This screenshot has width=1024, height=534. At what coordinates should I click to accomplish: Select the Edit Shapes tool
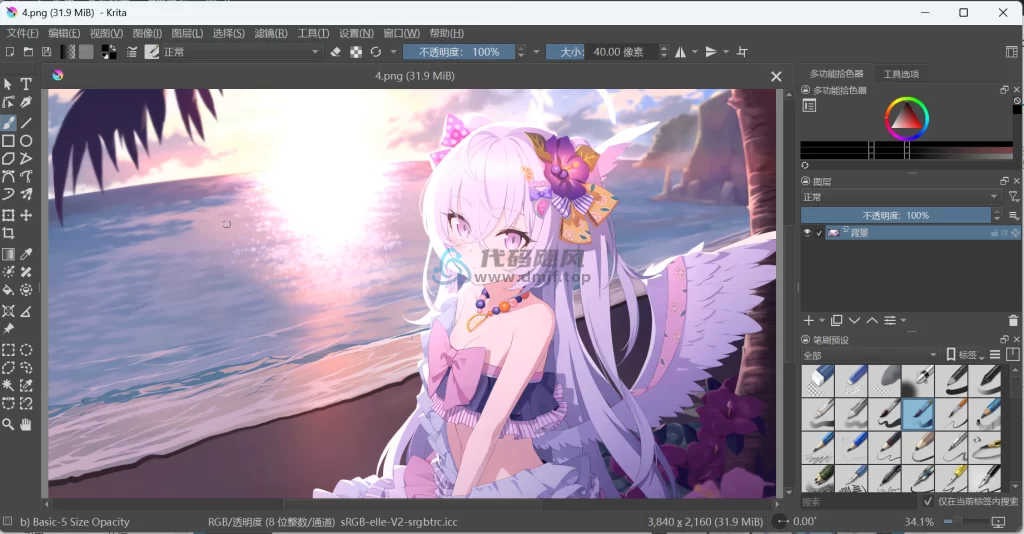click(x=8, y=102)
